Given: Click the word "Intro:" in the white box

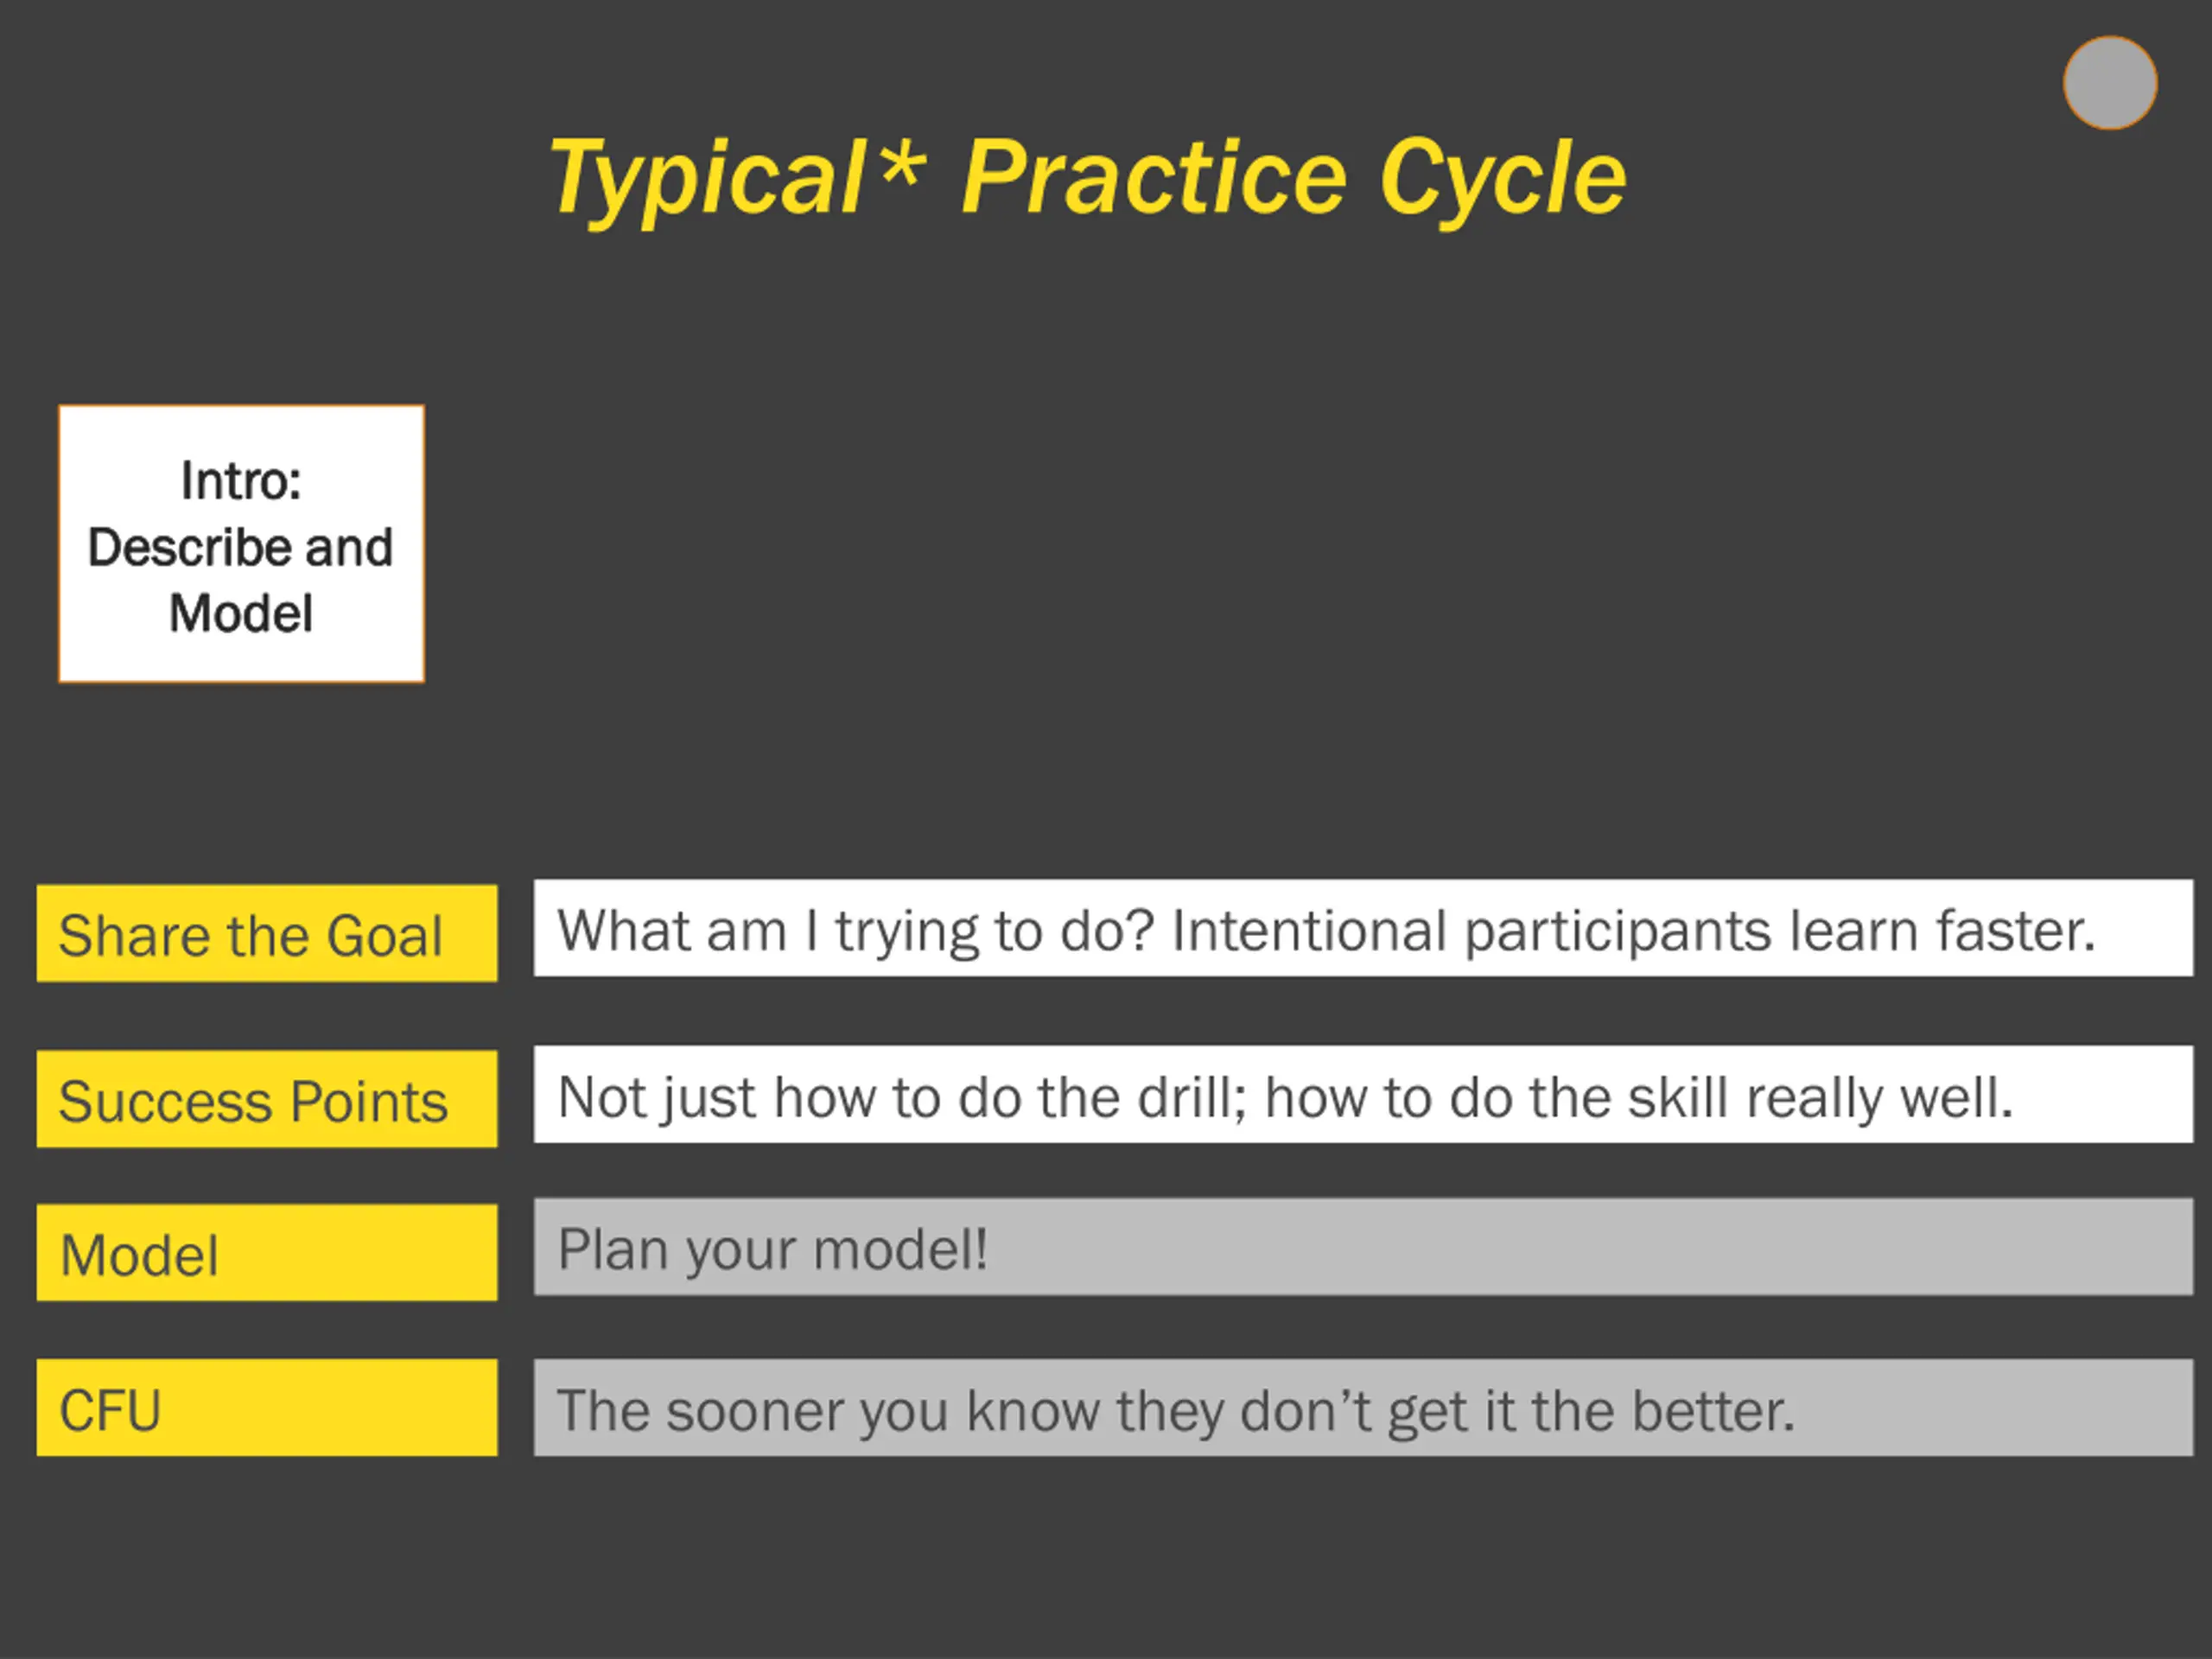Looking at the screenshot, I should coord(241,481).
